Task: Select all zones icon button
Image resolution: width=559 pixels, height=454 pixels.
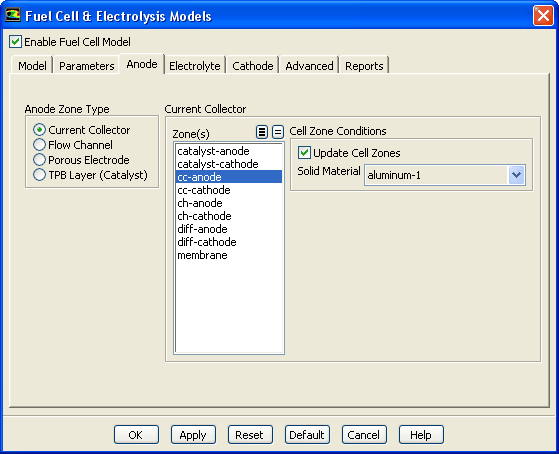Action: pos(262,132)
